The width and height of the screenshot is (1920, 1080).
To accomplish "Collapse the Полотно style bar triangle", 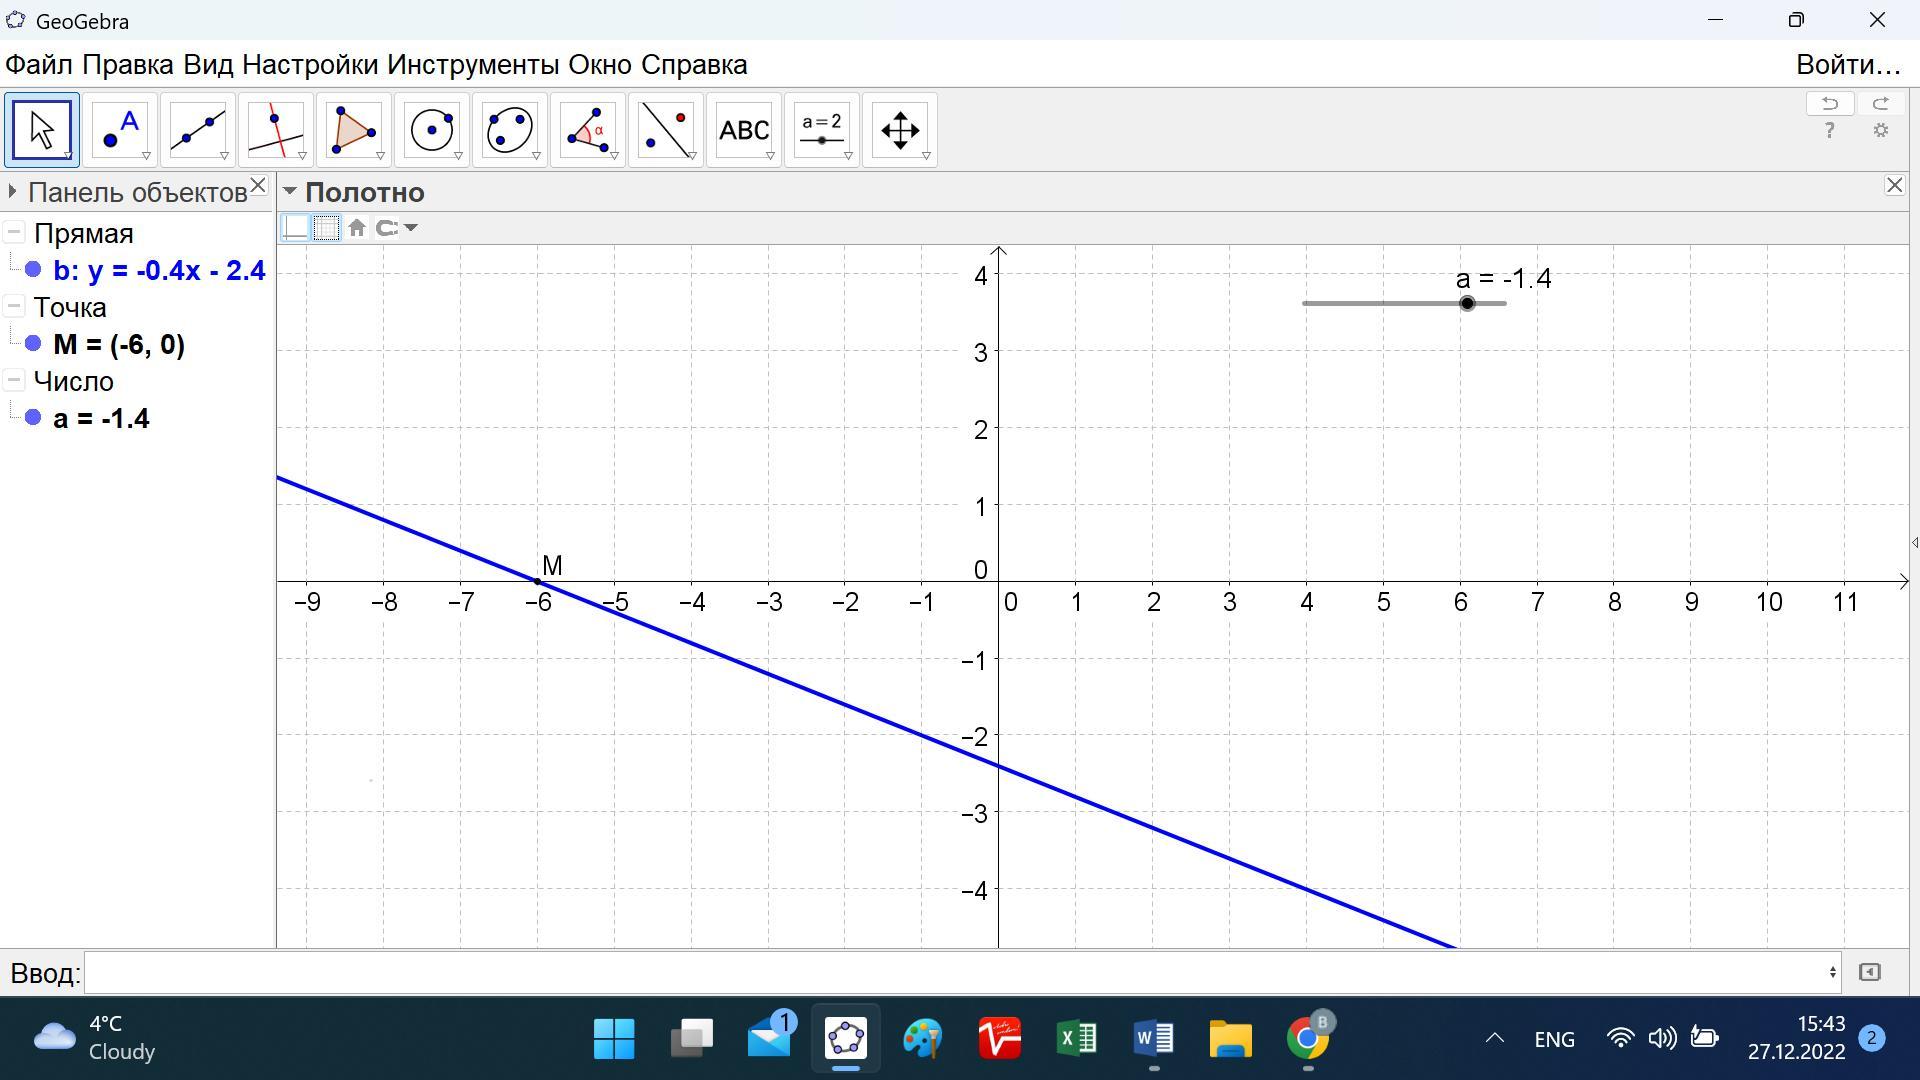I will pos(289,191).
